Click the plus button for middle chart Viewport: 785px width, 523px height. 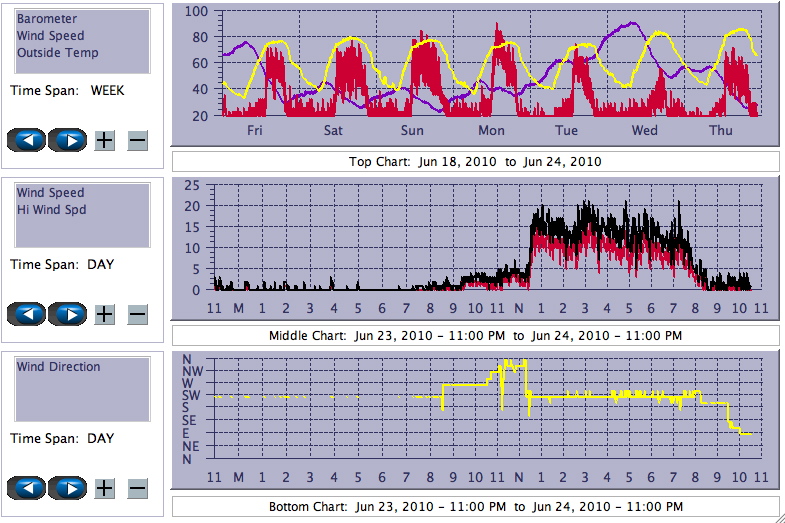[x=105, y=314]
